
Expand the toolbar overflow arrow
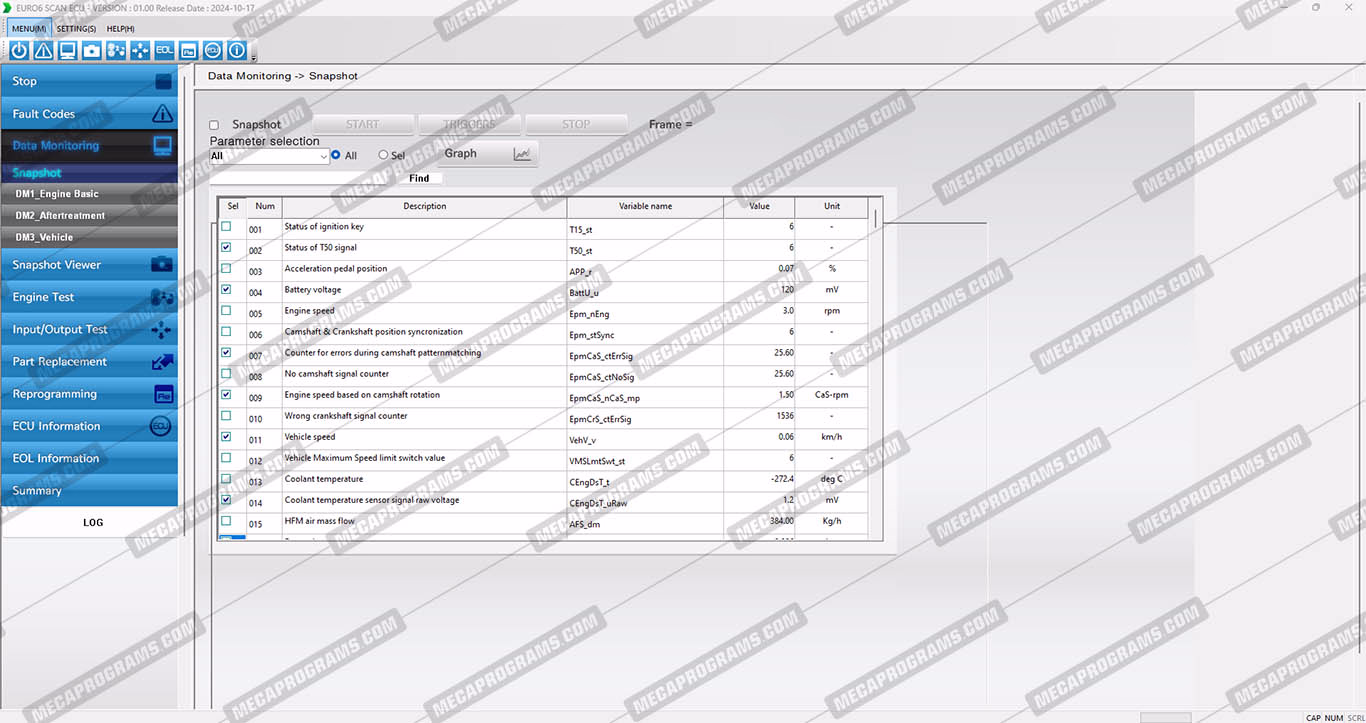(x=254, y=58)
